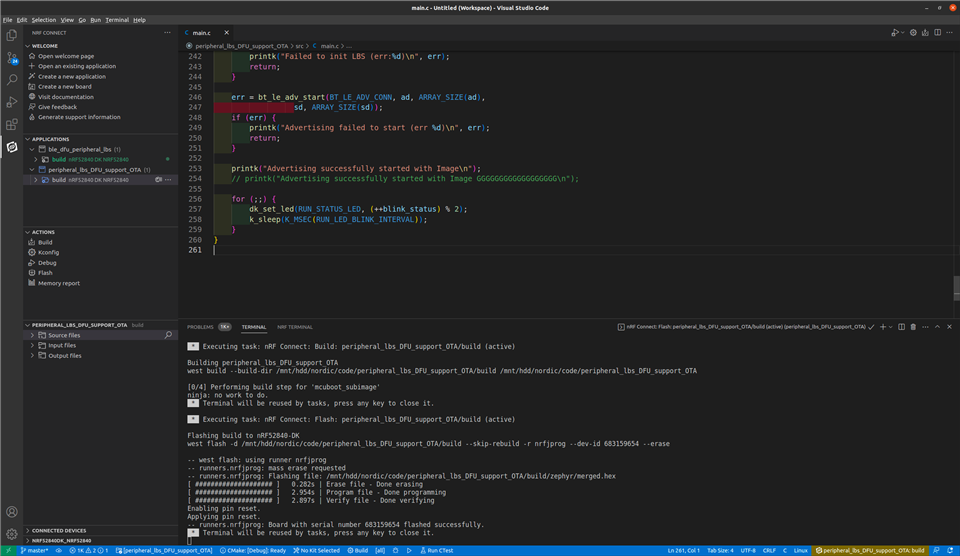The height and width of the screenshot is (556, 960).
Task: Expand the Output files folder
Action: pyautogui.click(x=32, y=356)
